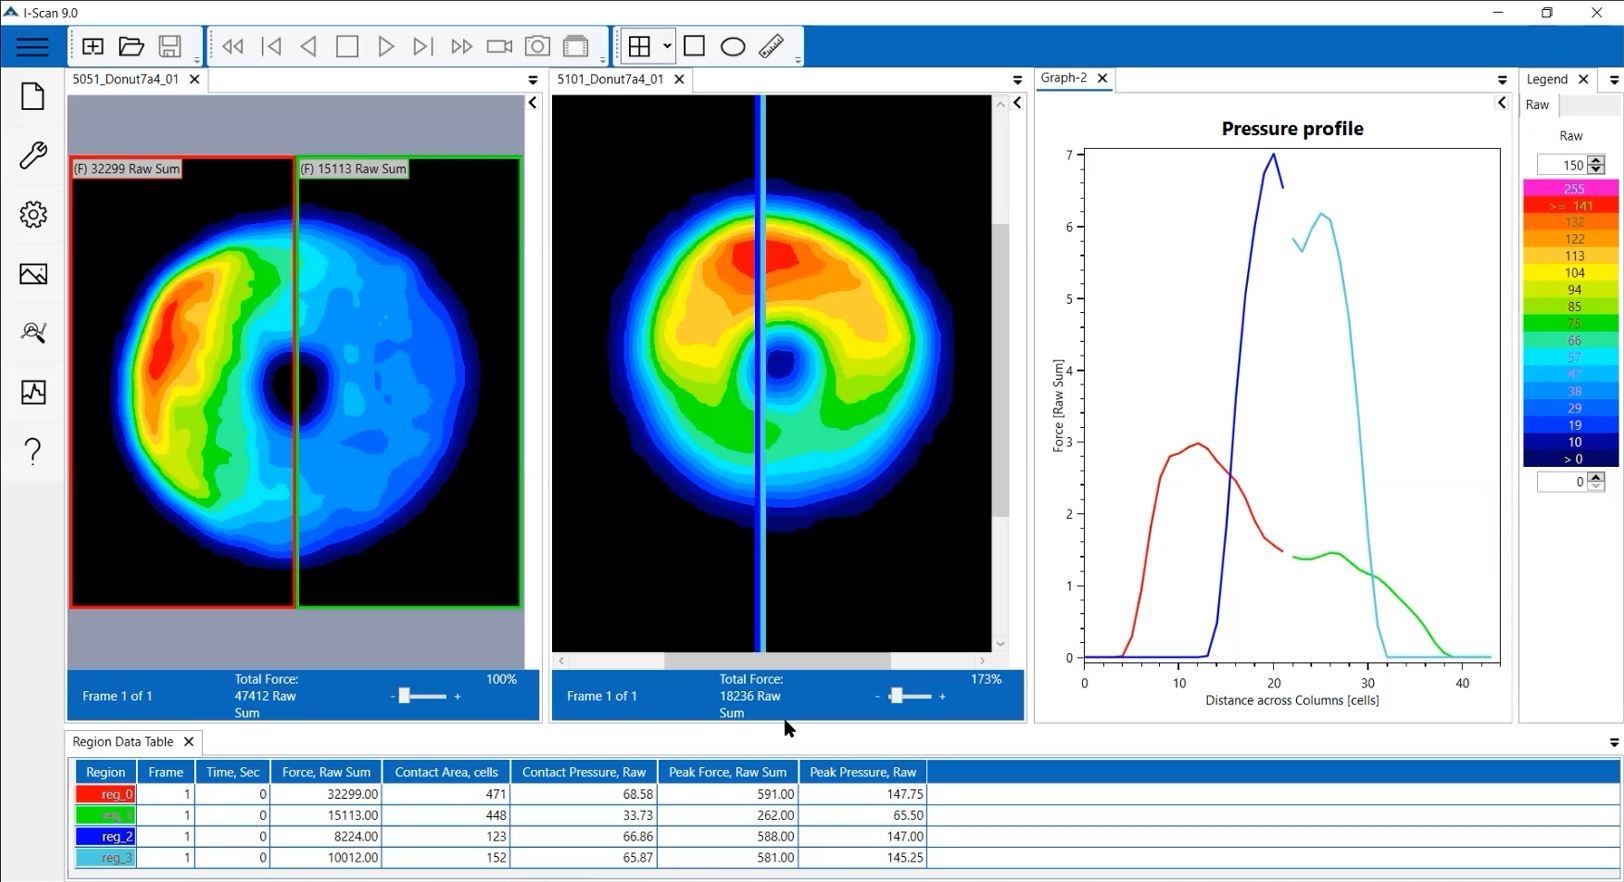Click the hamburger menu icon
1624x882 pixels.
32,47
